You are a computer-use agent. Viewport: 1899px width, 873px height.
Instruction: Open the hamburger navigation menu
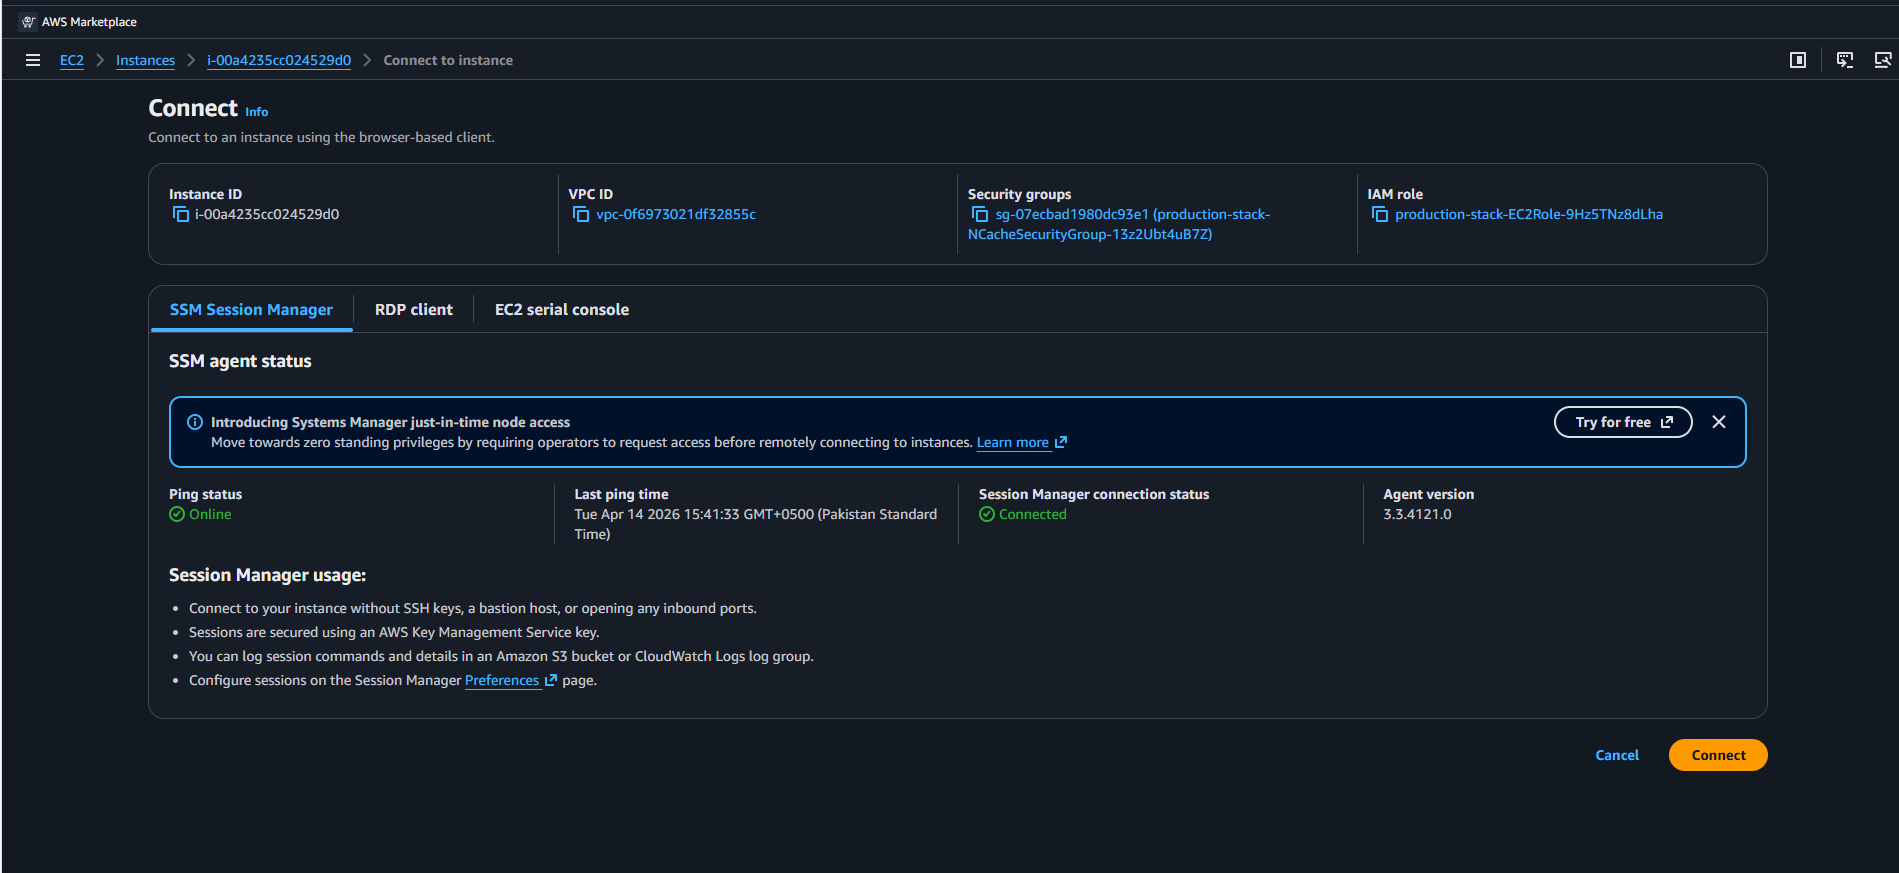click(33, 60)
